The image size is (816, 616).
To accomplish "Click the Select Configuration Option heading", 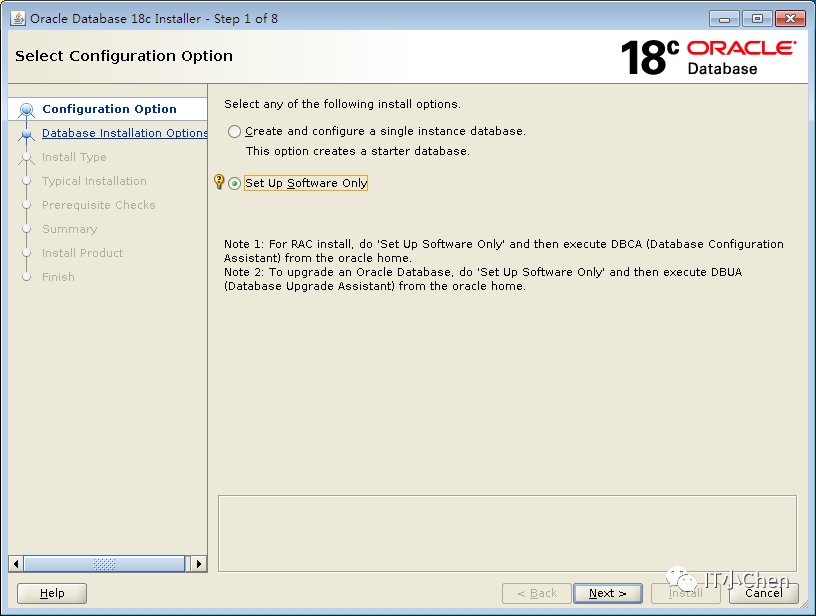I will point(124,56).
